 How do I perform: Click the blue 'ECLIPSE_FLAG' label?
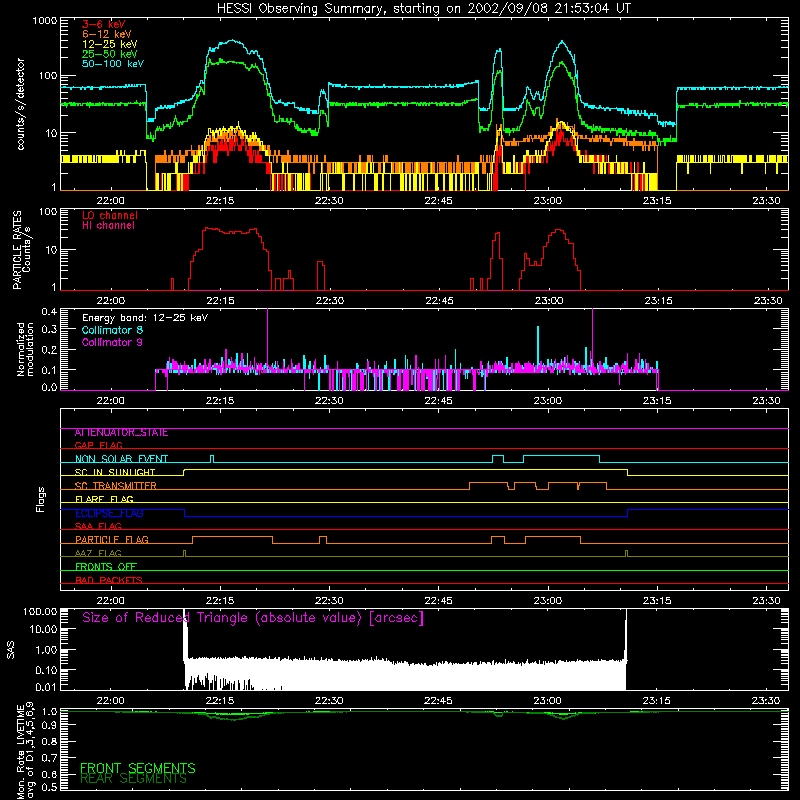point(109,513)
